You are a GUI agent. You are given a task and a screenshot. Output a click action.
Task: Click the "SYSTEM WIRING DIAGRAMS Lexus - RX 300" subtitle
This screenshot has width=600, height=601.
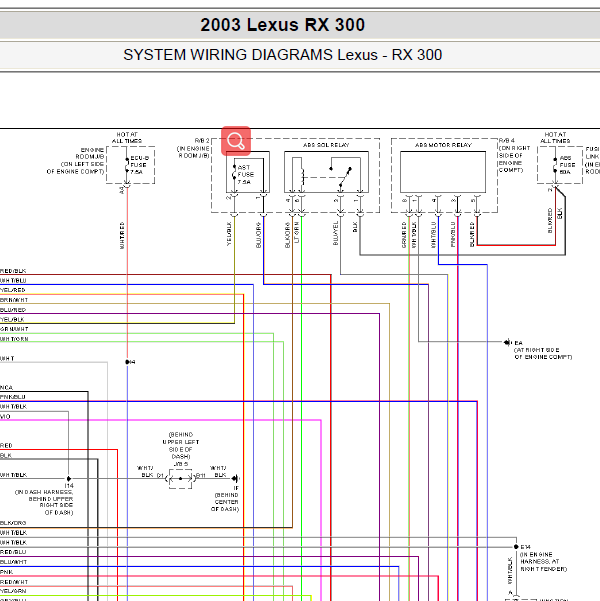tap(283, 55)
